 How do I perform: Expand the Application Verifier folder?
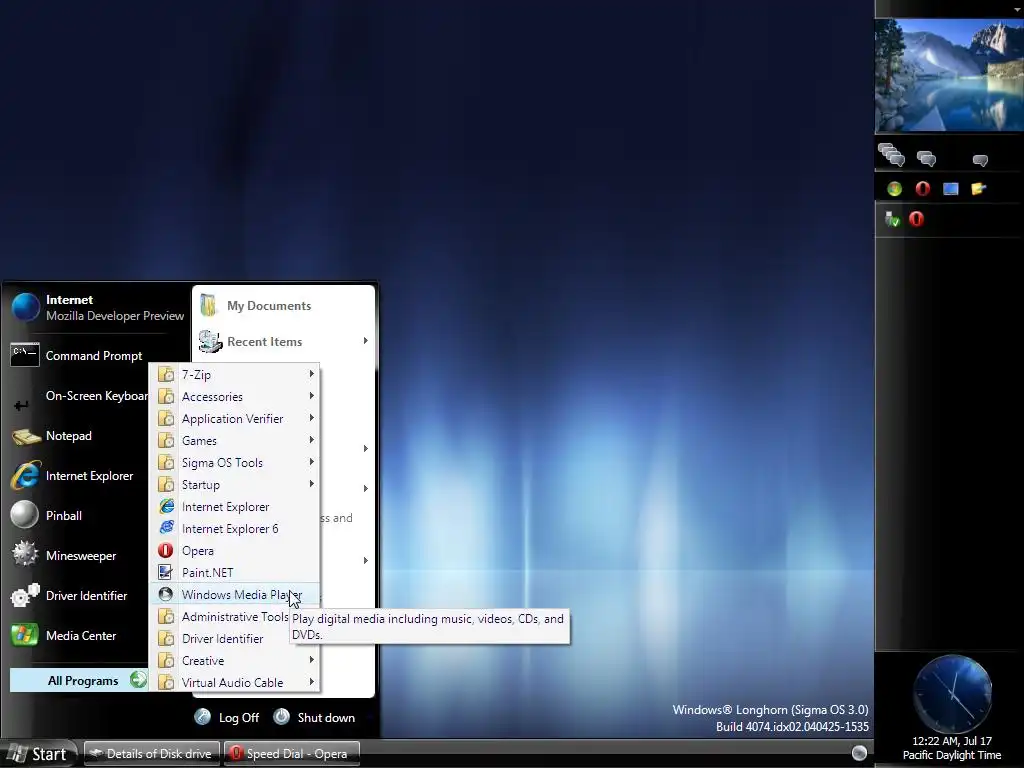click(x=235, y=419)
